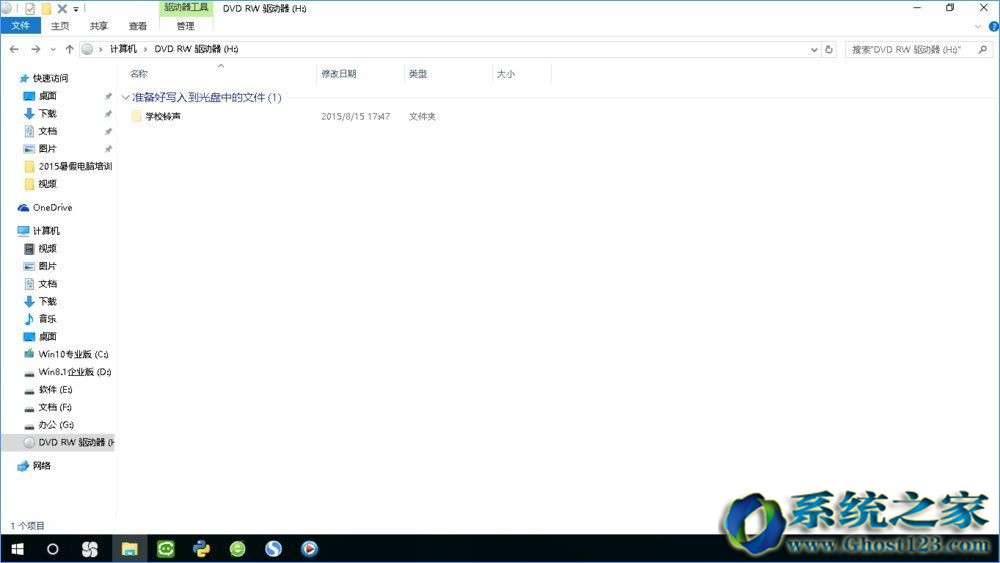The height and width of the screenshot is (563, 1000).
Task: Open the address bar history dropdown
Action: (812, 49)
